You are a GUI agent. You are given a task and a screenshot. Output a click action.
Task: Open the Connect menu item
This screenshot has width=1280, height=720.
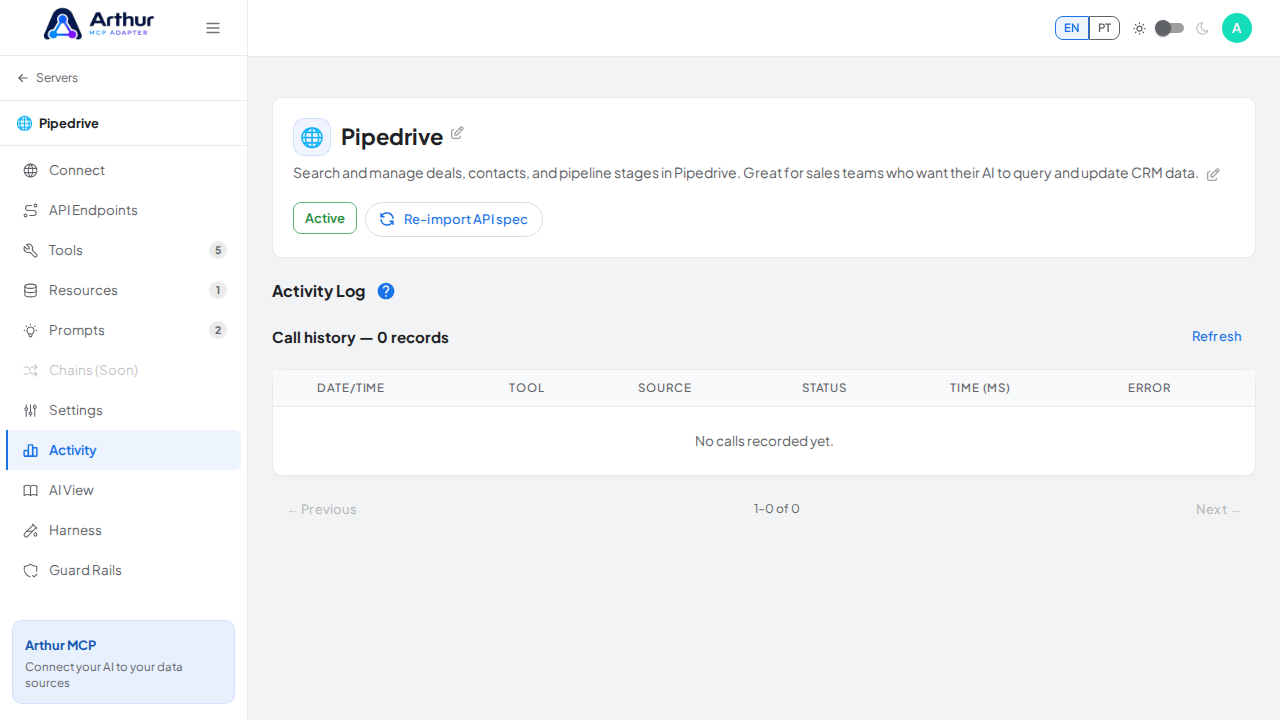[x=124, y=170]
